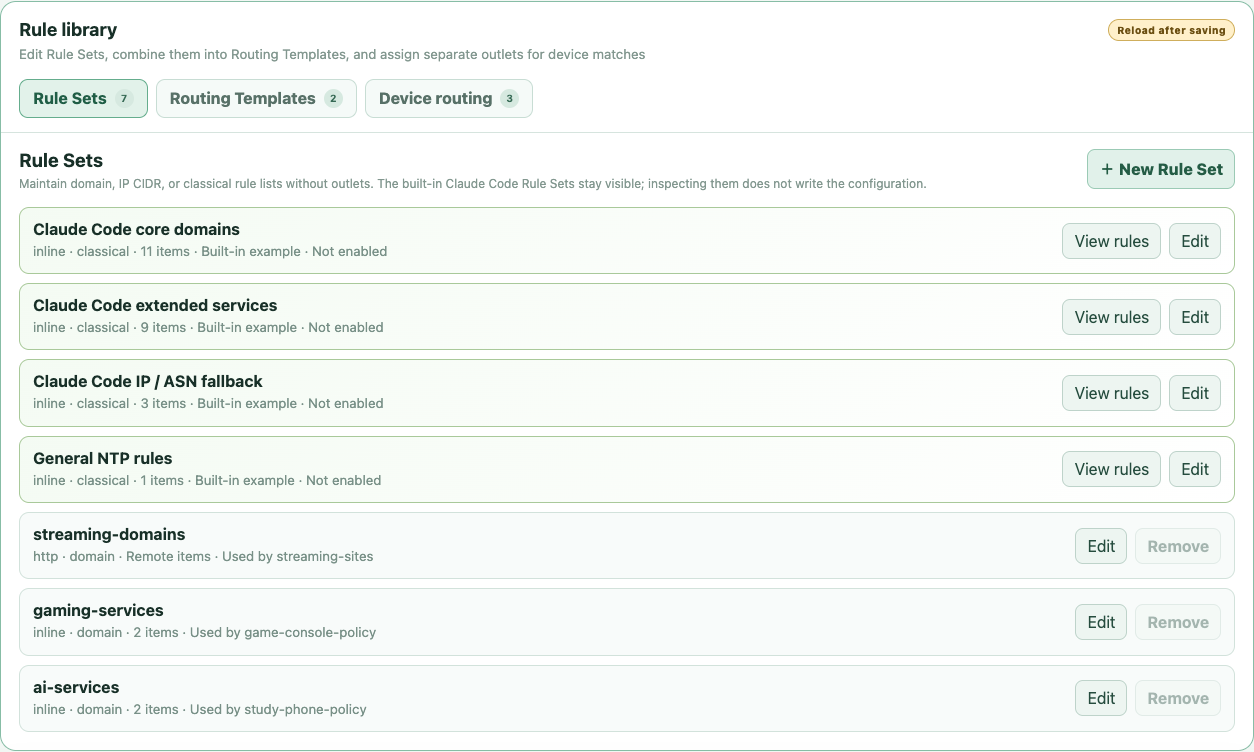The height and width of the screenshot is (752, 1254).
Task: Edit the streaming-domains rule set
Action: [x=1101, y=546]
